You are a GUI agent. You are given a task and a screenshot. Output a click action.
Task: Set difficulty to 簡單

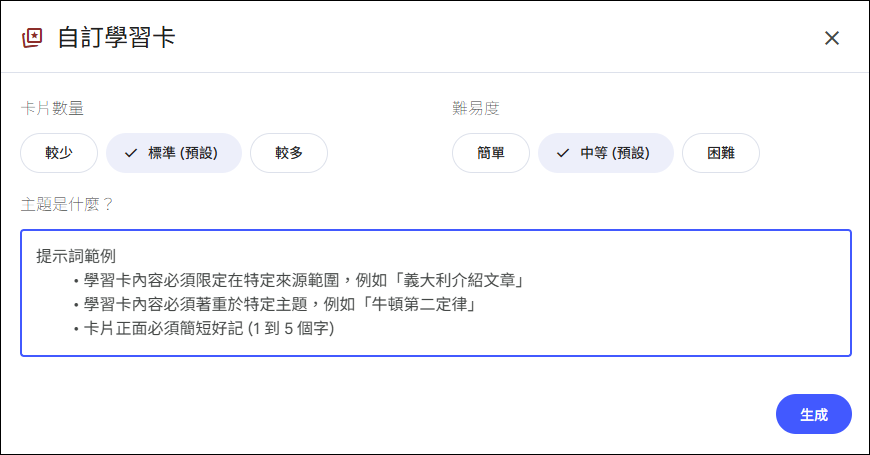coord(490,153)
